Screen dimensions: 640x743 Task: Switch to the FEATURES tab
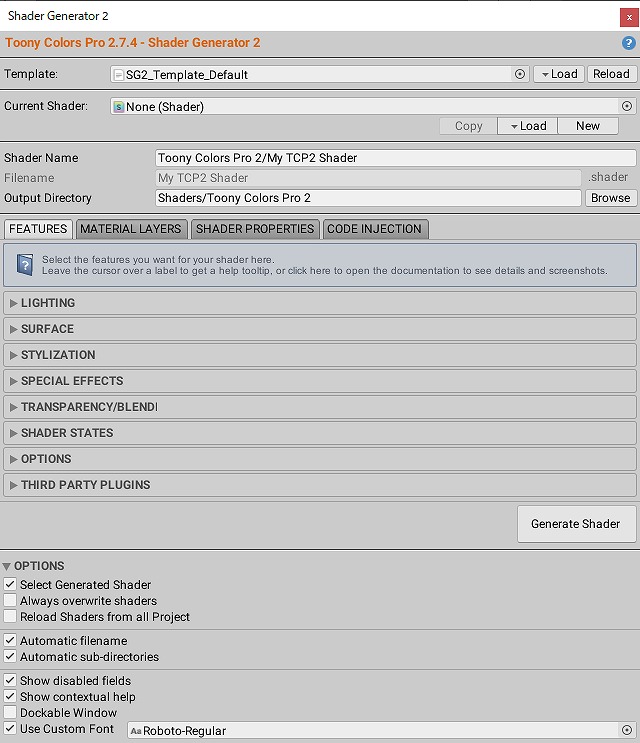pos(38,229)
